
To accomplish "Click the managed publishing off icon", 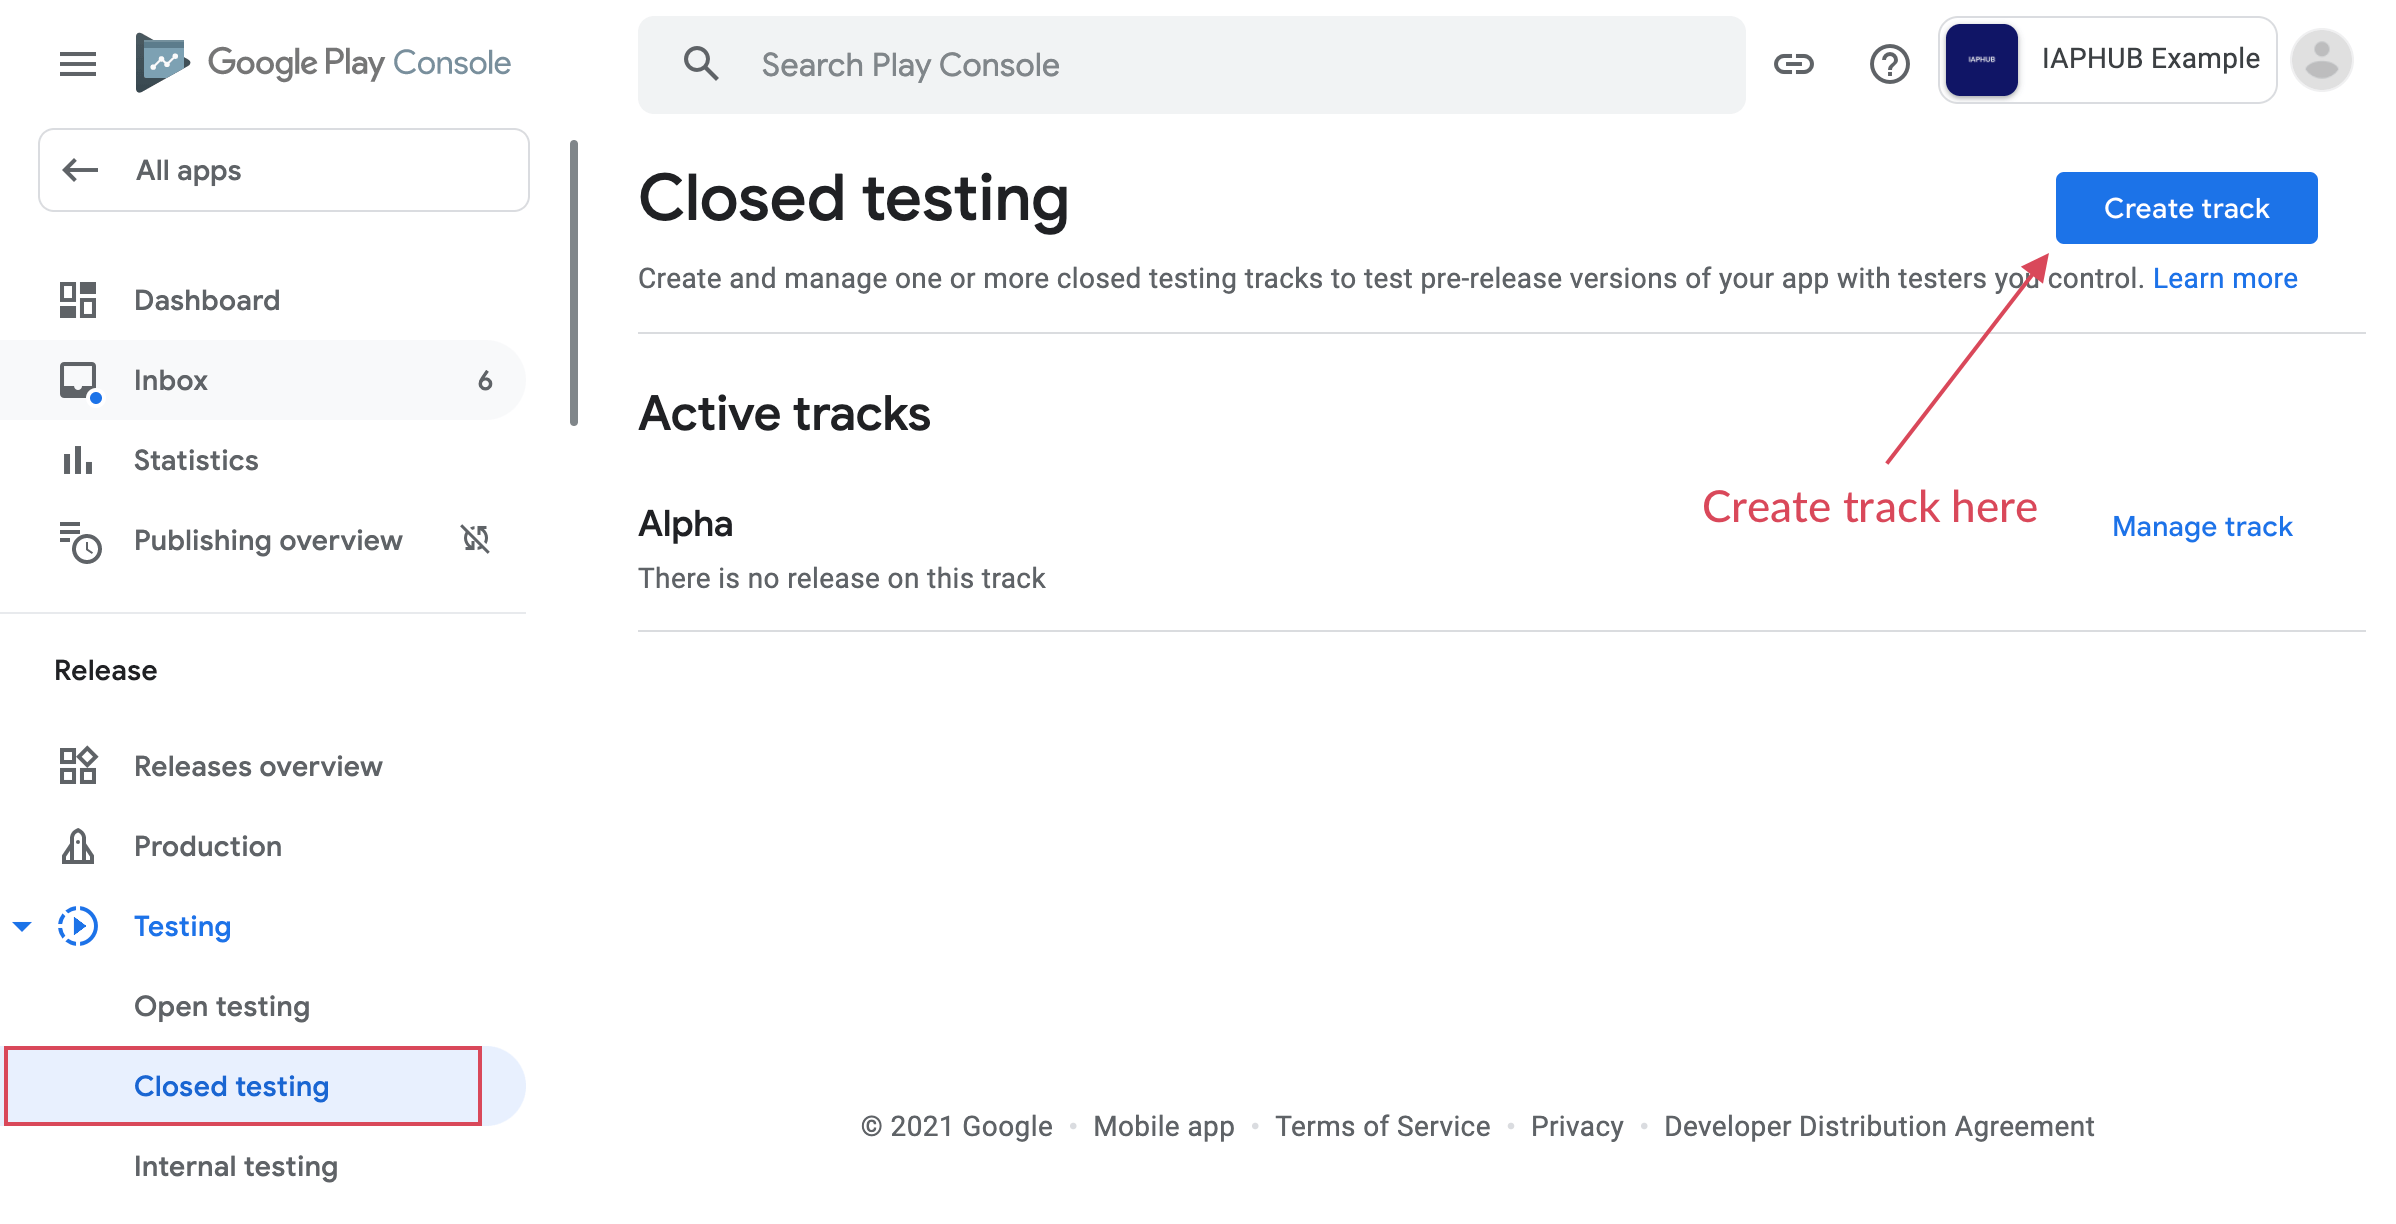I will tap(475, 540).
